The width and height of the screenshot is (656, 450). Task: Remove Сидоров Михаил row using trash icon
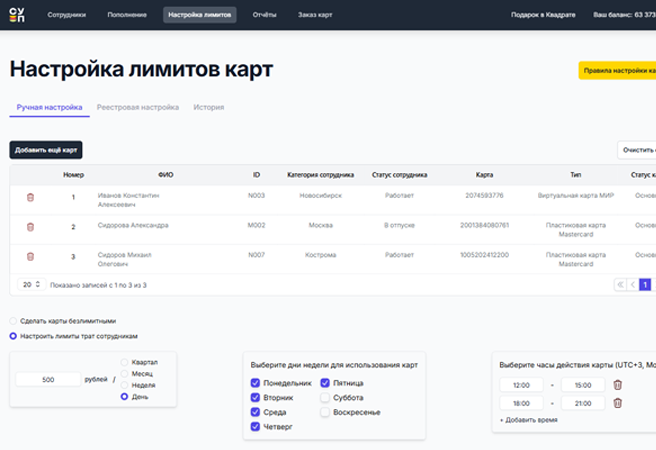30,257
